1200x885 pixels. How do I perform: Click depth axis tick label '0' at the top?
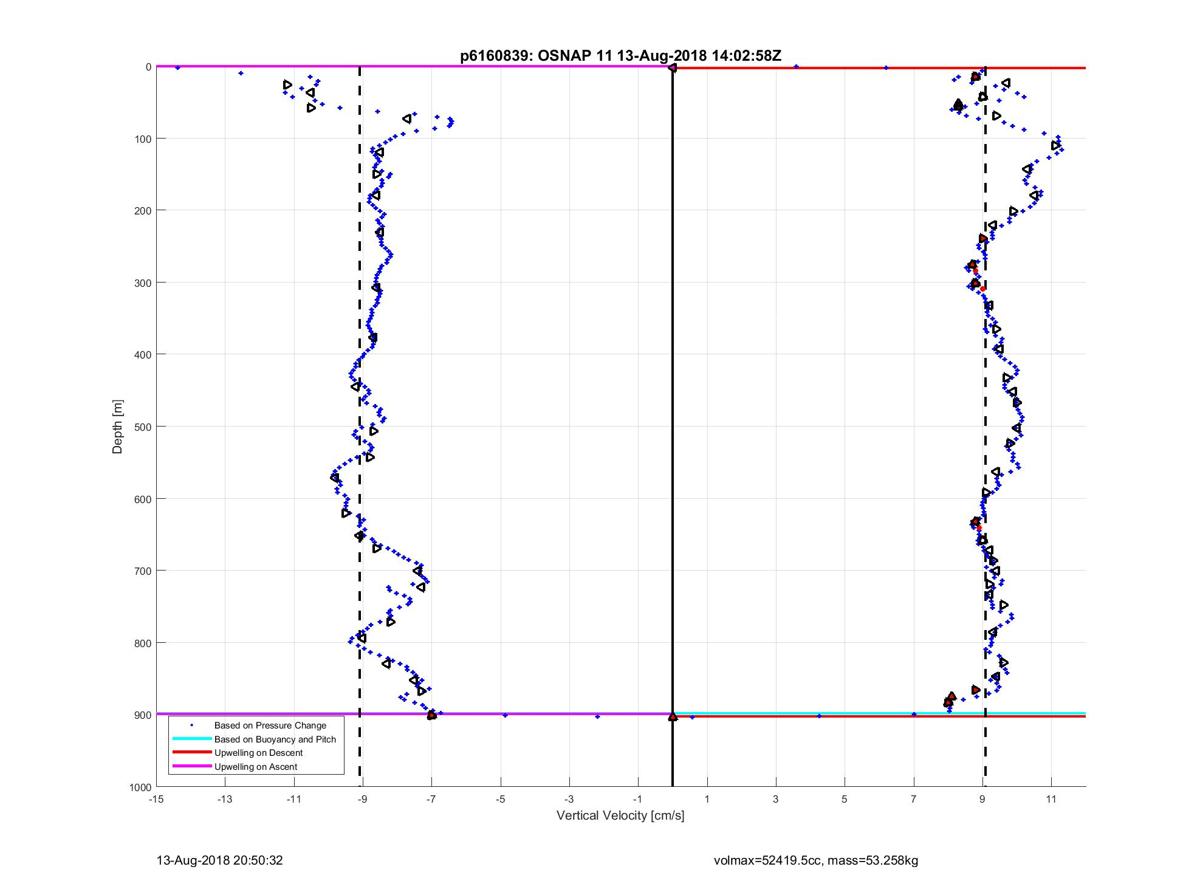(x=147, y=66)
